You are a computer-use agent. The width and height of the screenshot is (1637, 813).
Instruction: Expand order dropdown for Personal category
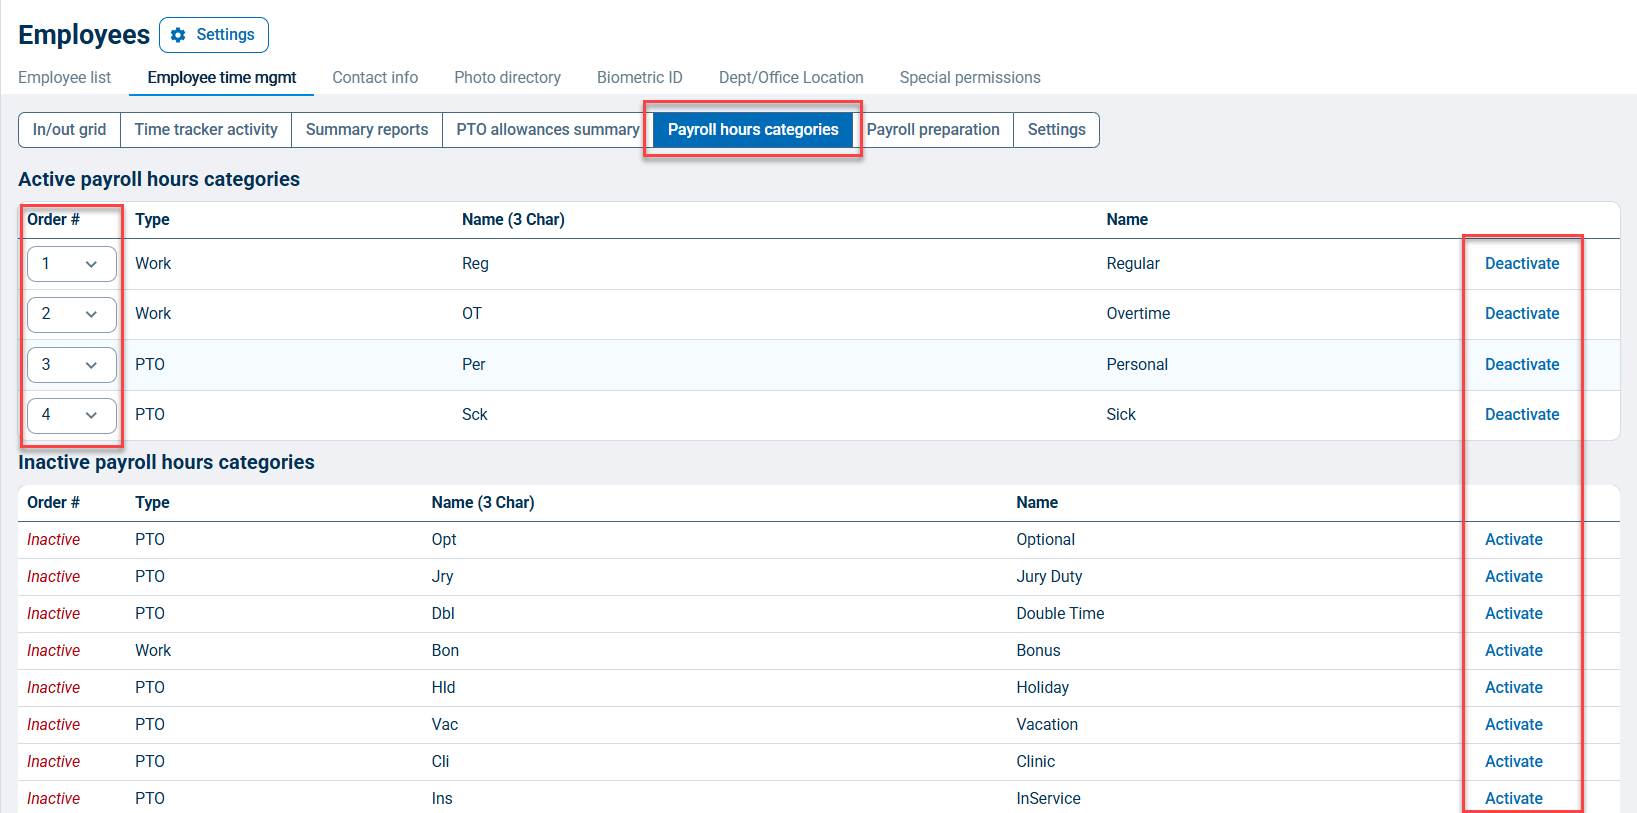click(72, 365)
